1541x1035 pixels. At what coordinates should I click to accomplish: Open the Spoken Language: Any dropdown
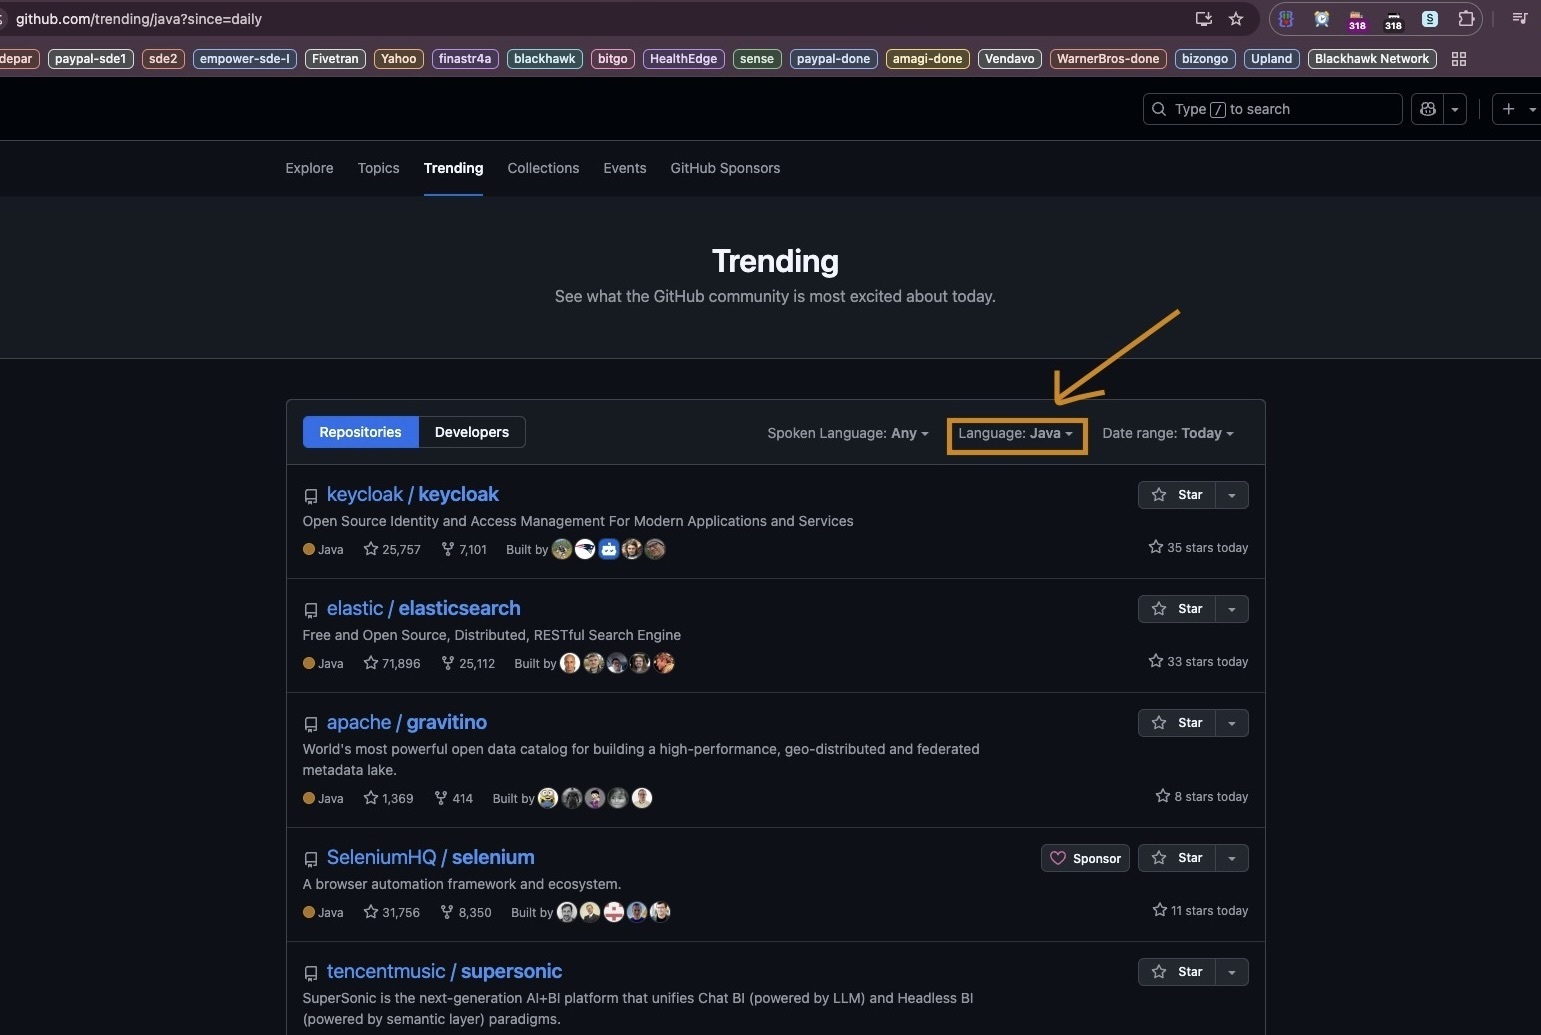848,433
